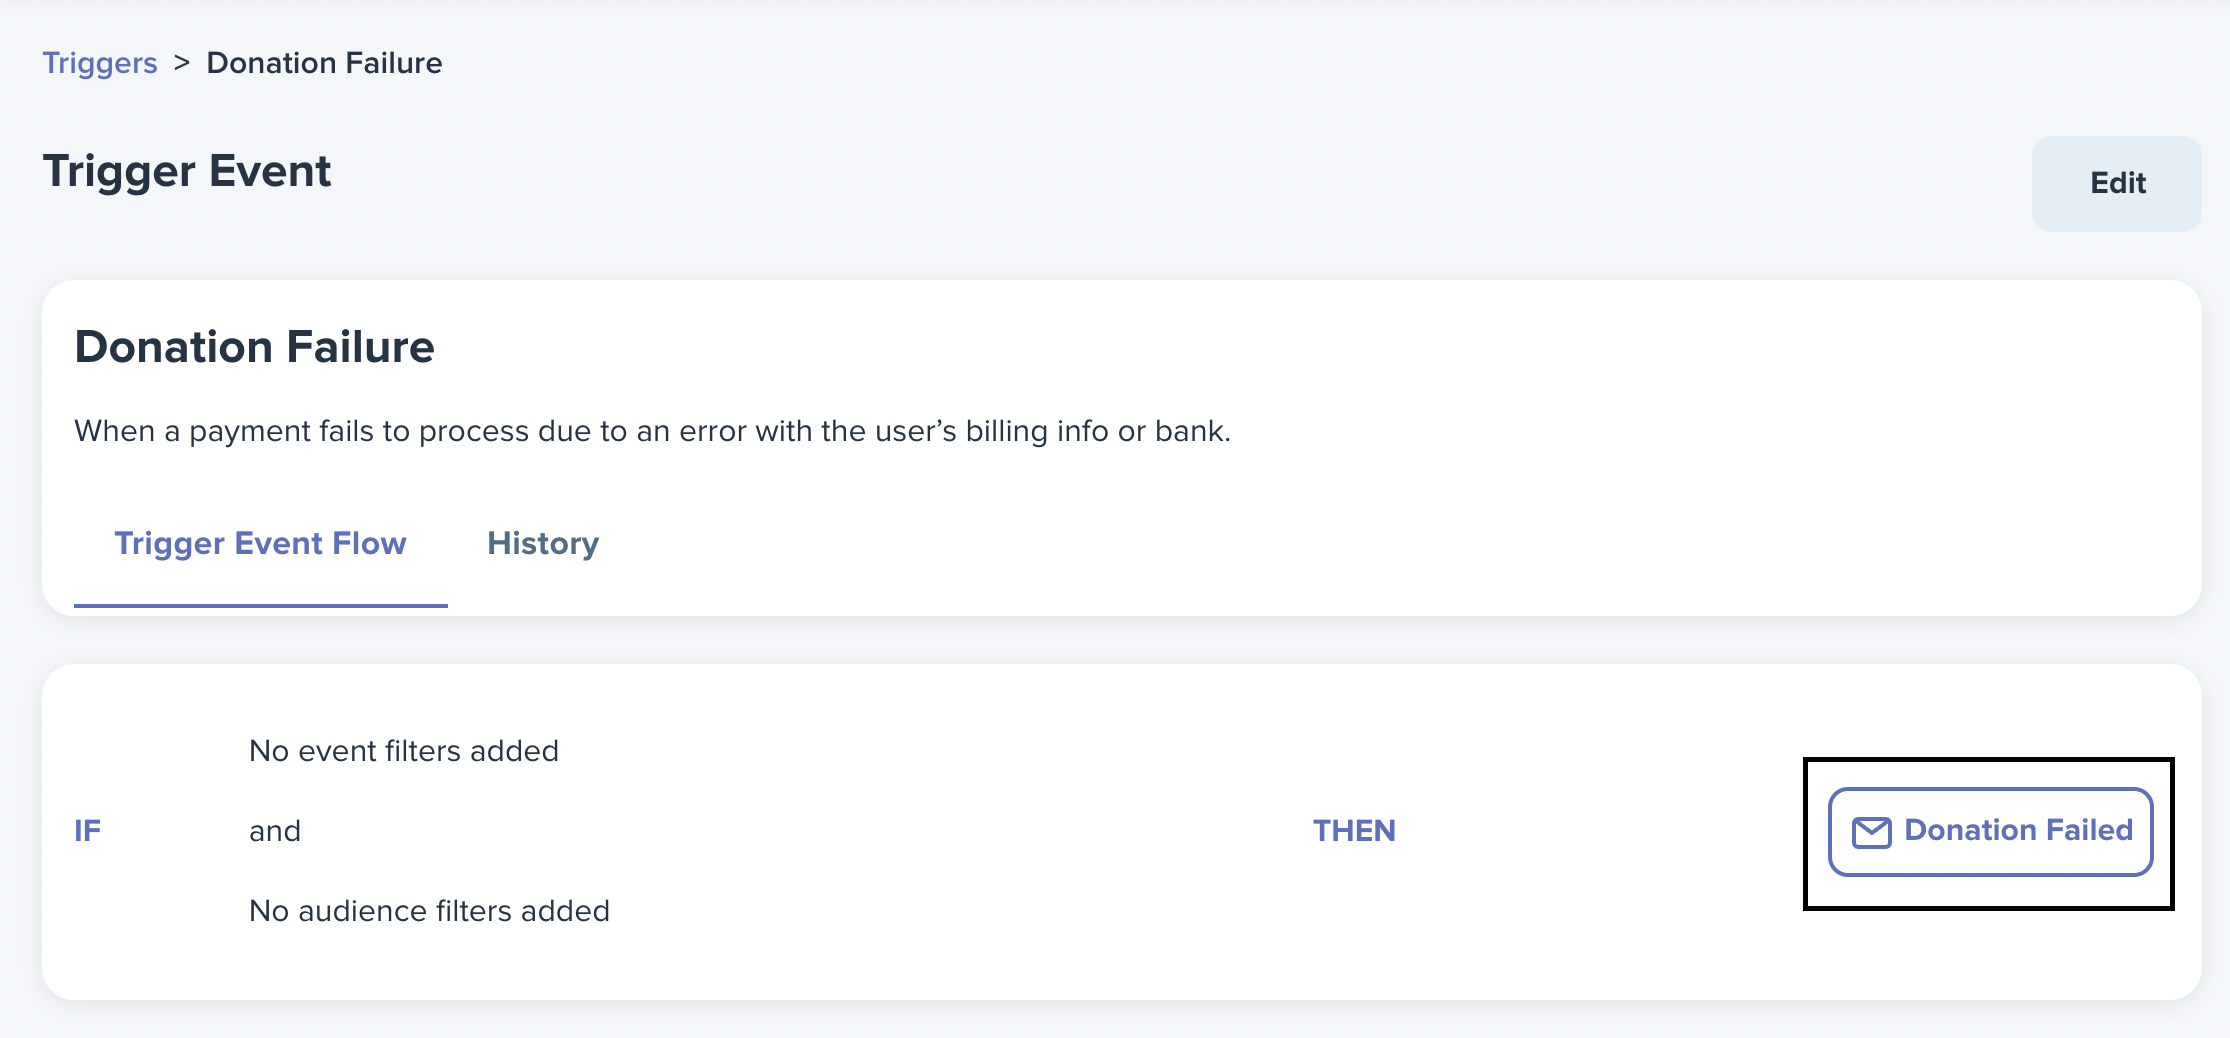Click the envelope icon in Donation Failed
2230x1038 pixels.
click(x=1871, y=832)
